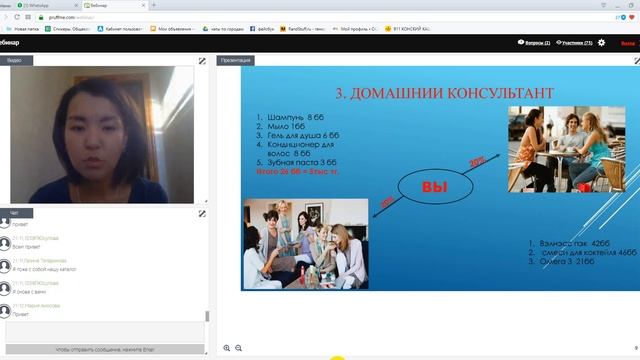Open the Кабинет пользователя bookmark
This screenshot has height=360, width=640.
pyautogui.click(x=120, y=29)
